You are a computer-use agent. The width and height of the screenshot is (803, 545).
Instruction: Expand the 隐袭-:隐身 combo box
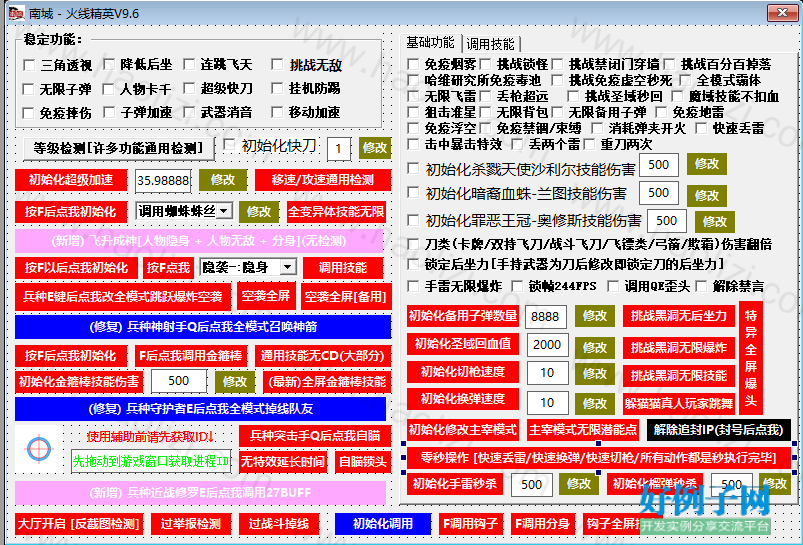tap(288, 267)
